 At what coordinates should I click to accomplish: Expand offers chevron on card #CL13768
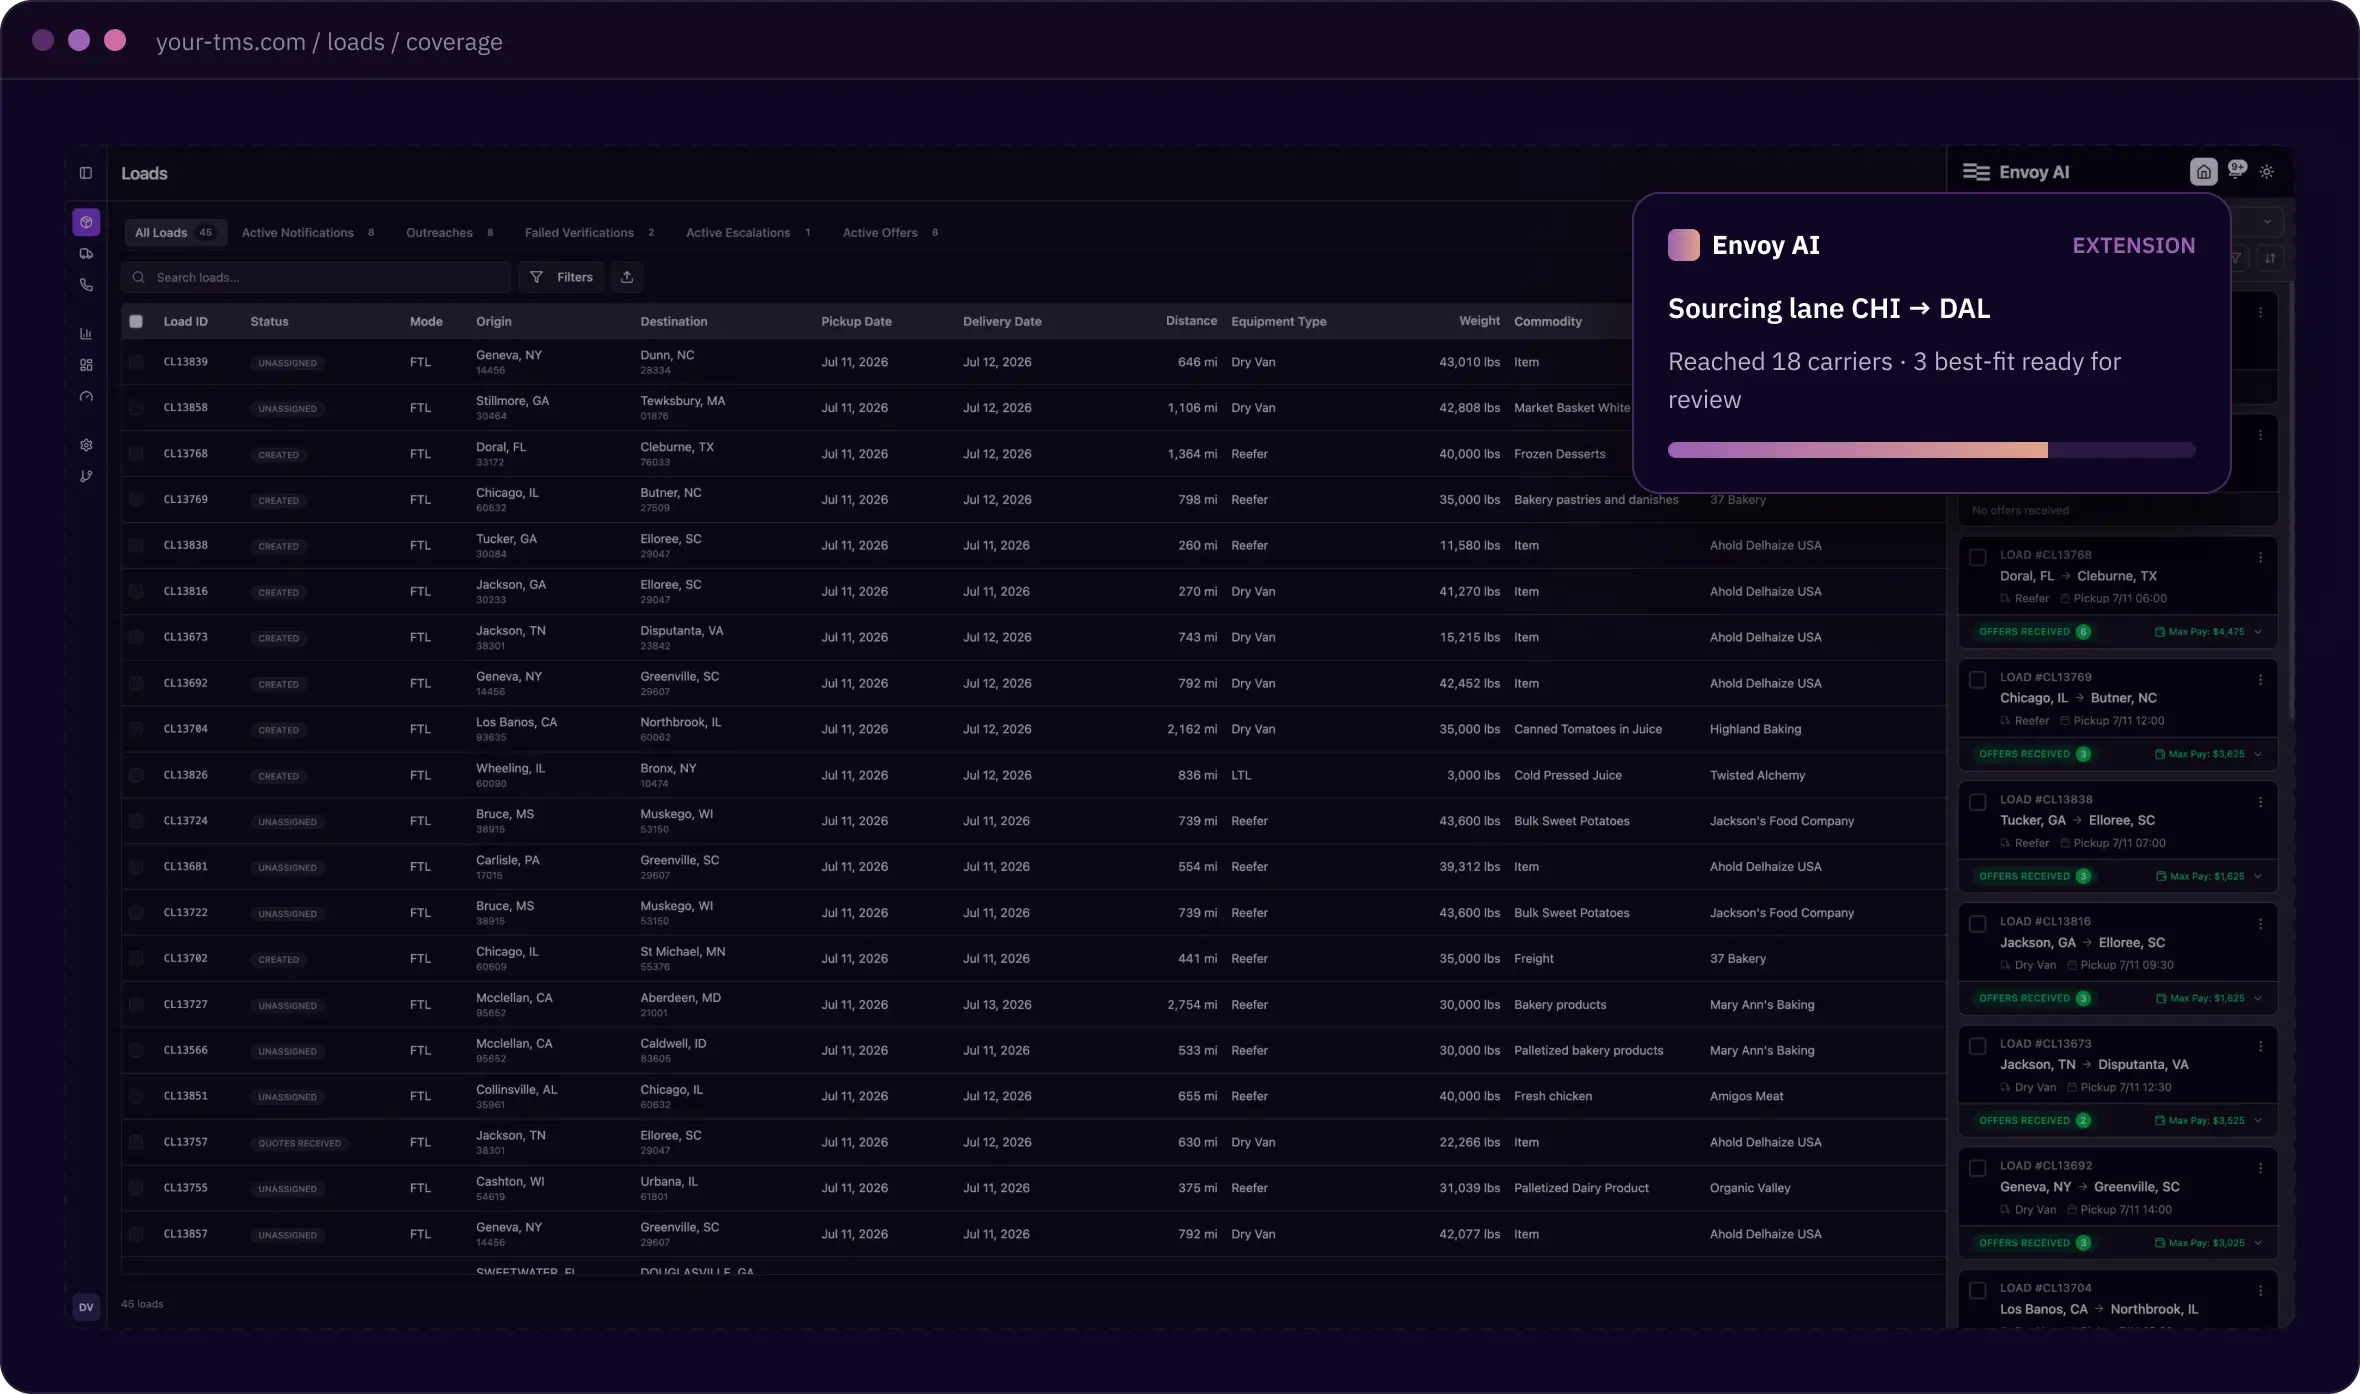pyautogui.click(x=2258, y=632)
